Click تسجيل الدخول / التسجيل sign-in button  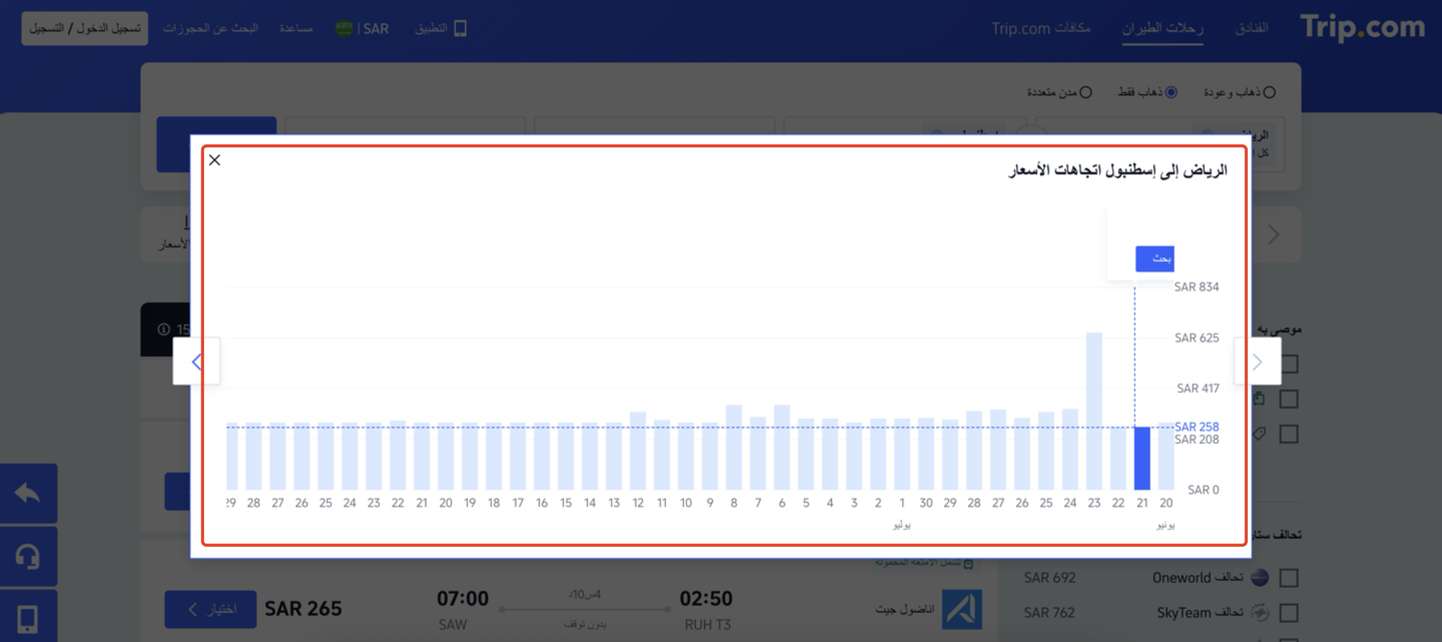coord(85,28)
